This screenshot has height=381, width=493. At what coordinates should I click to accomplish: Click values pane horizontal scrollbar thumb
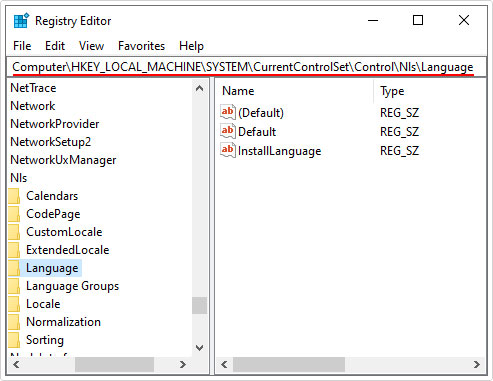click(x=289, y=364)
